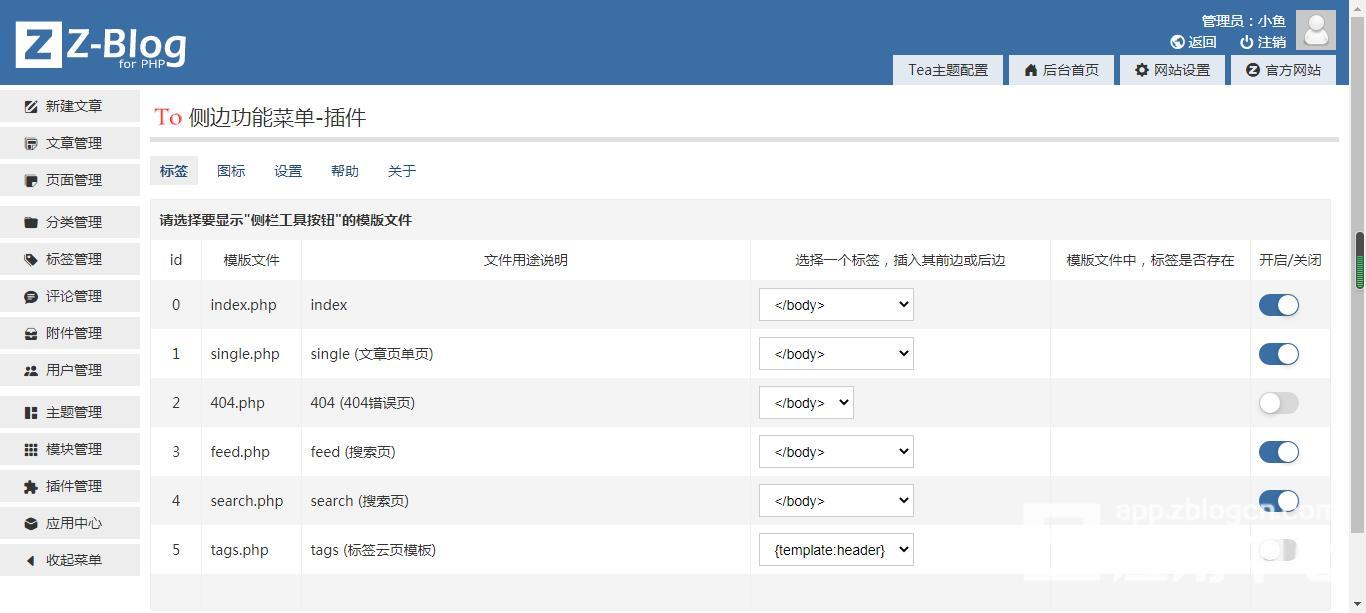Switch to the 图标 tab
This screenshot has height=613, width=1366.
click(231, 171)
